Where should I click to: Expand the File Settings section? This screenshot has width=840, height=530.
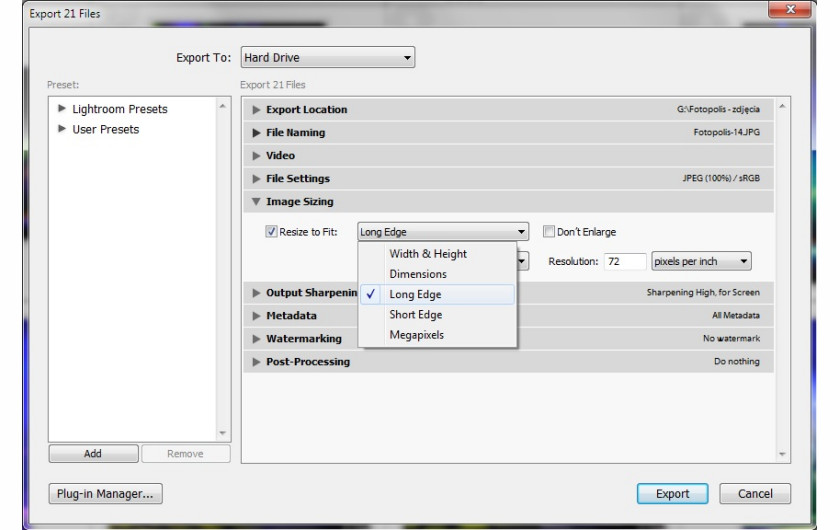coord(256,178)
